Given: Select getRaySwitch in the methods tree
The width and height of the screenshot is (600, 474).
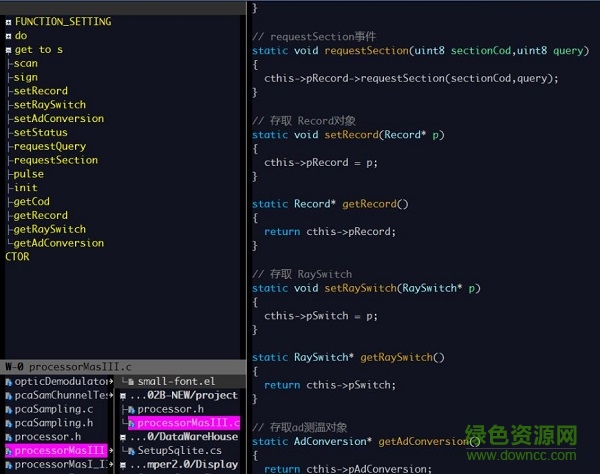Looking at the screenshot, I should [50, 229].
